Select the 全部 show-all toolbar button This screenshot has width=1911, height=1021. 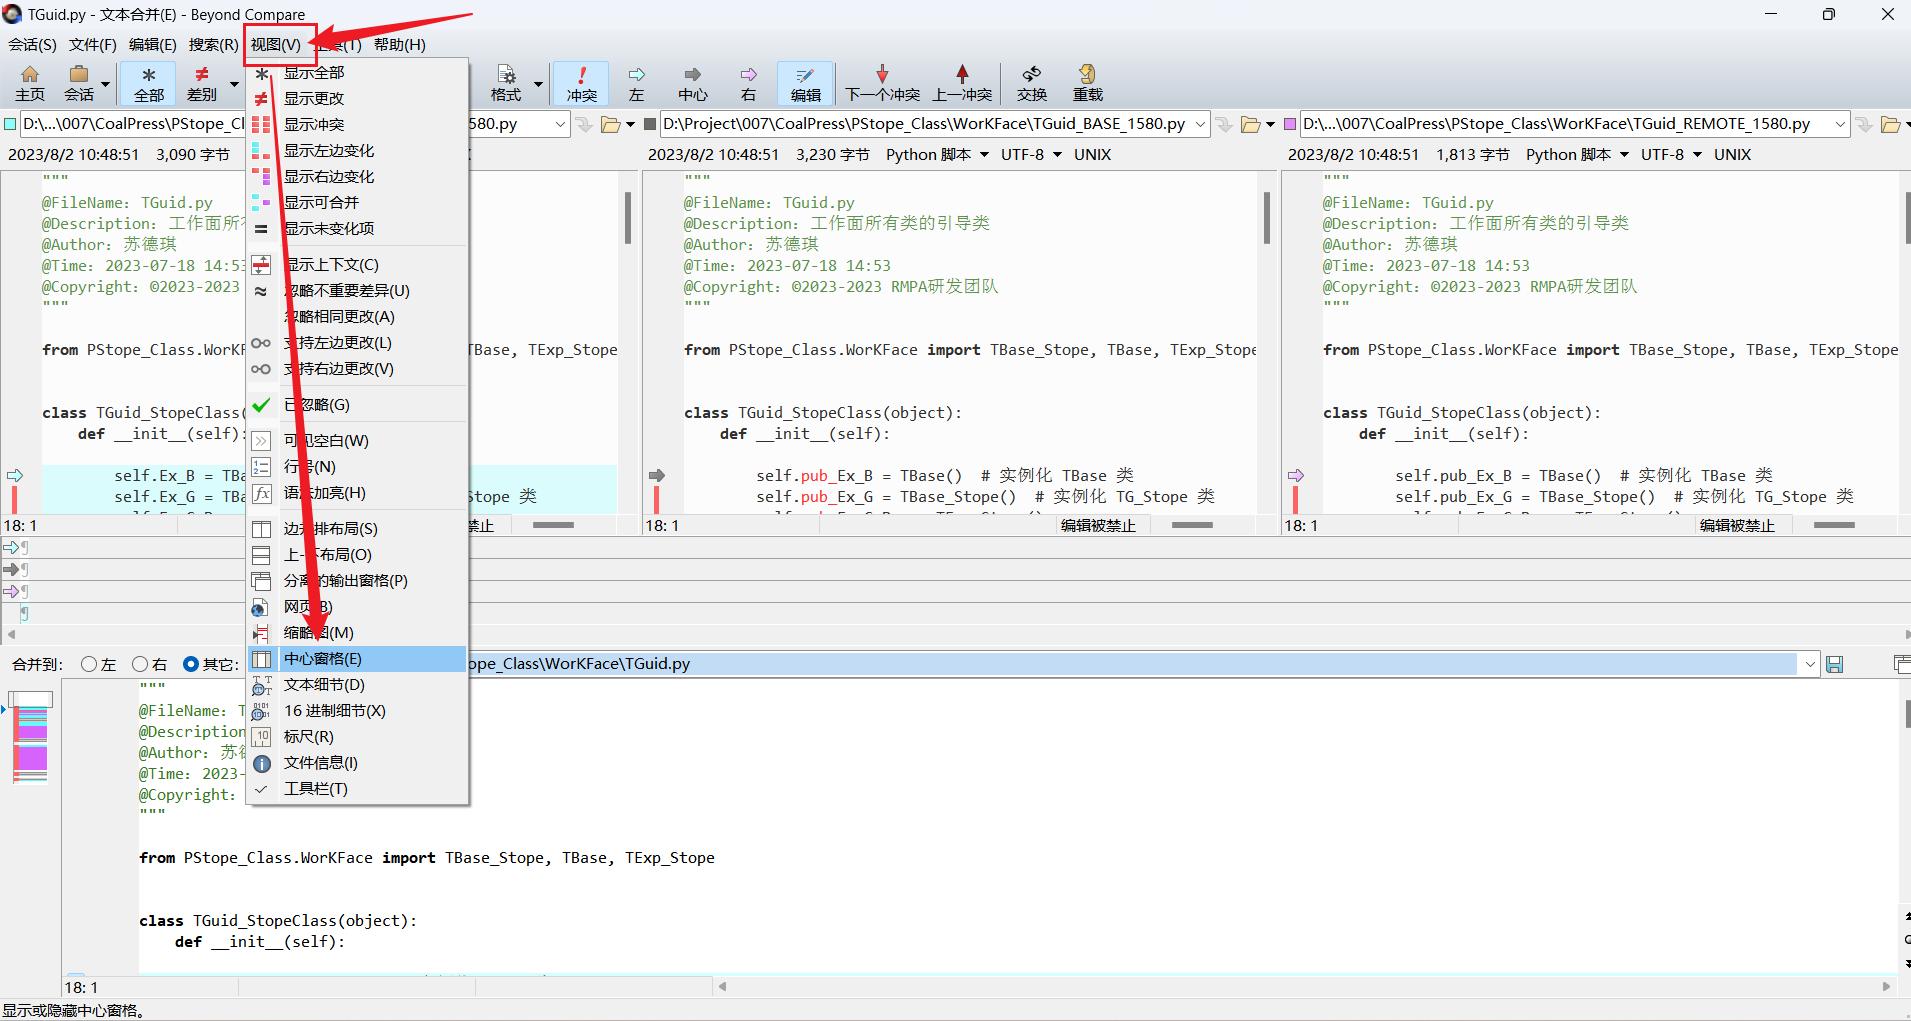pyautogui.click(x=148, y=83)
